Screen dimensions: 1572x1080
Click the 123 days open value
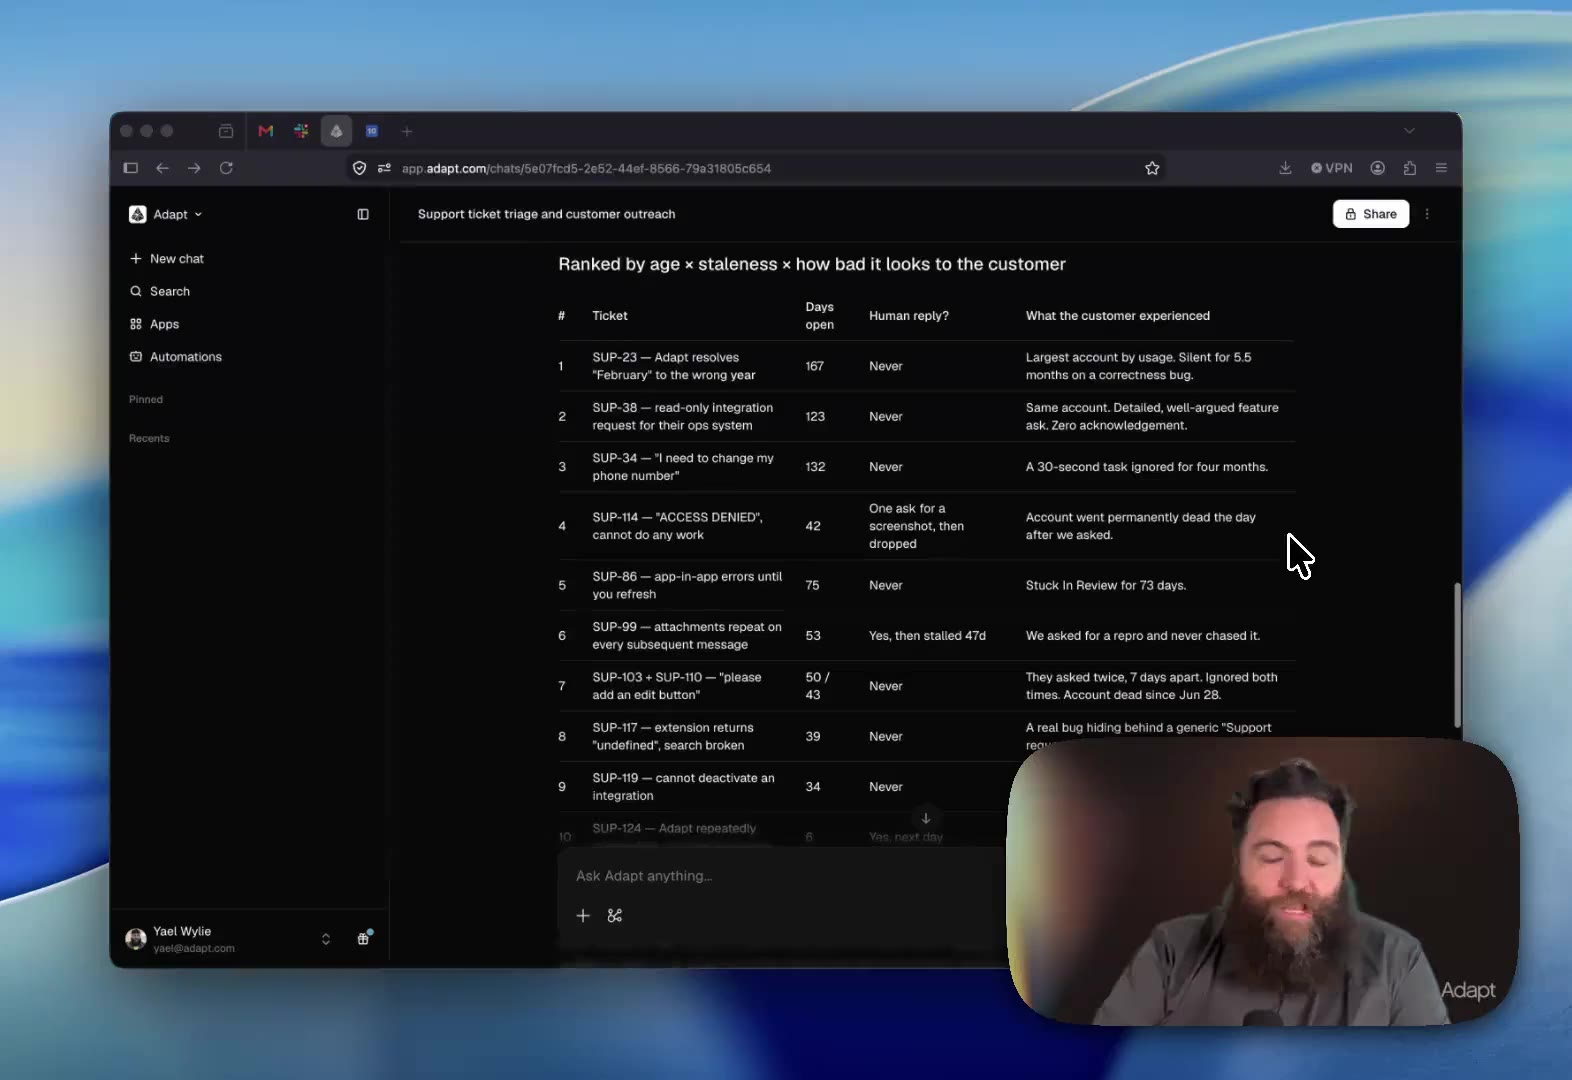pyautogui.click(x=815, y=416)
